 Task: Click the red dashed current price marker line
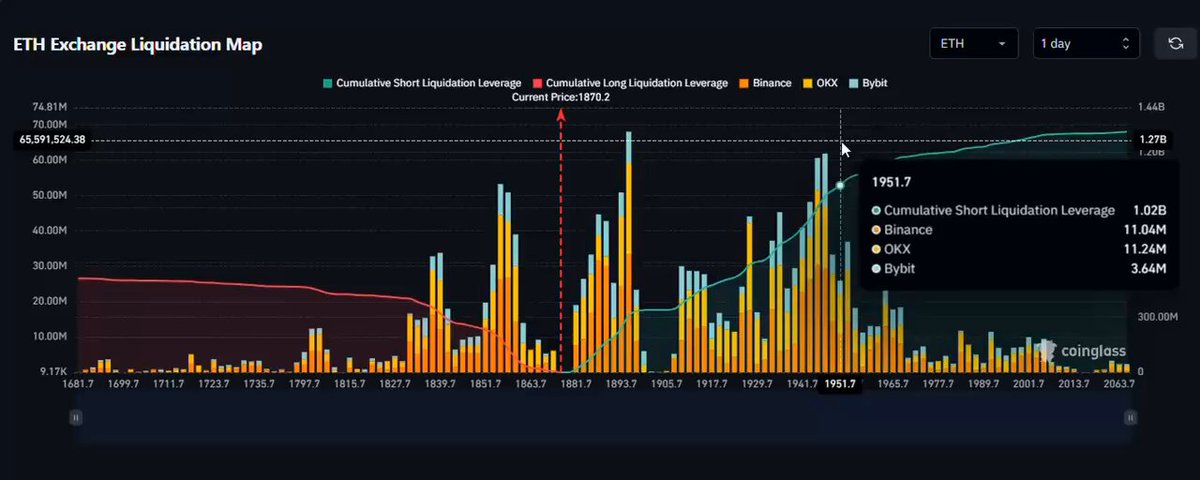pos(561,240)
